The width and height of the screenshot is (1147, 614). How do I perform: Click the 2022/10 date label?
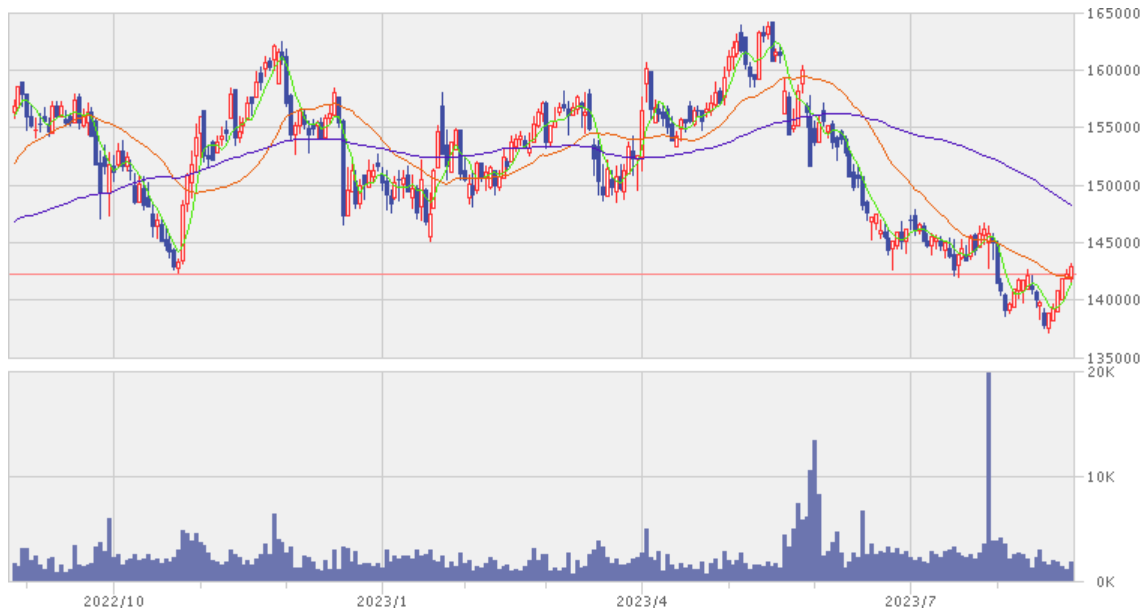[113, 602]
